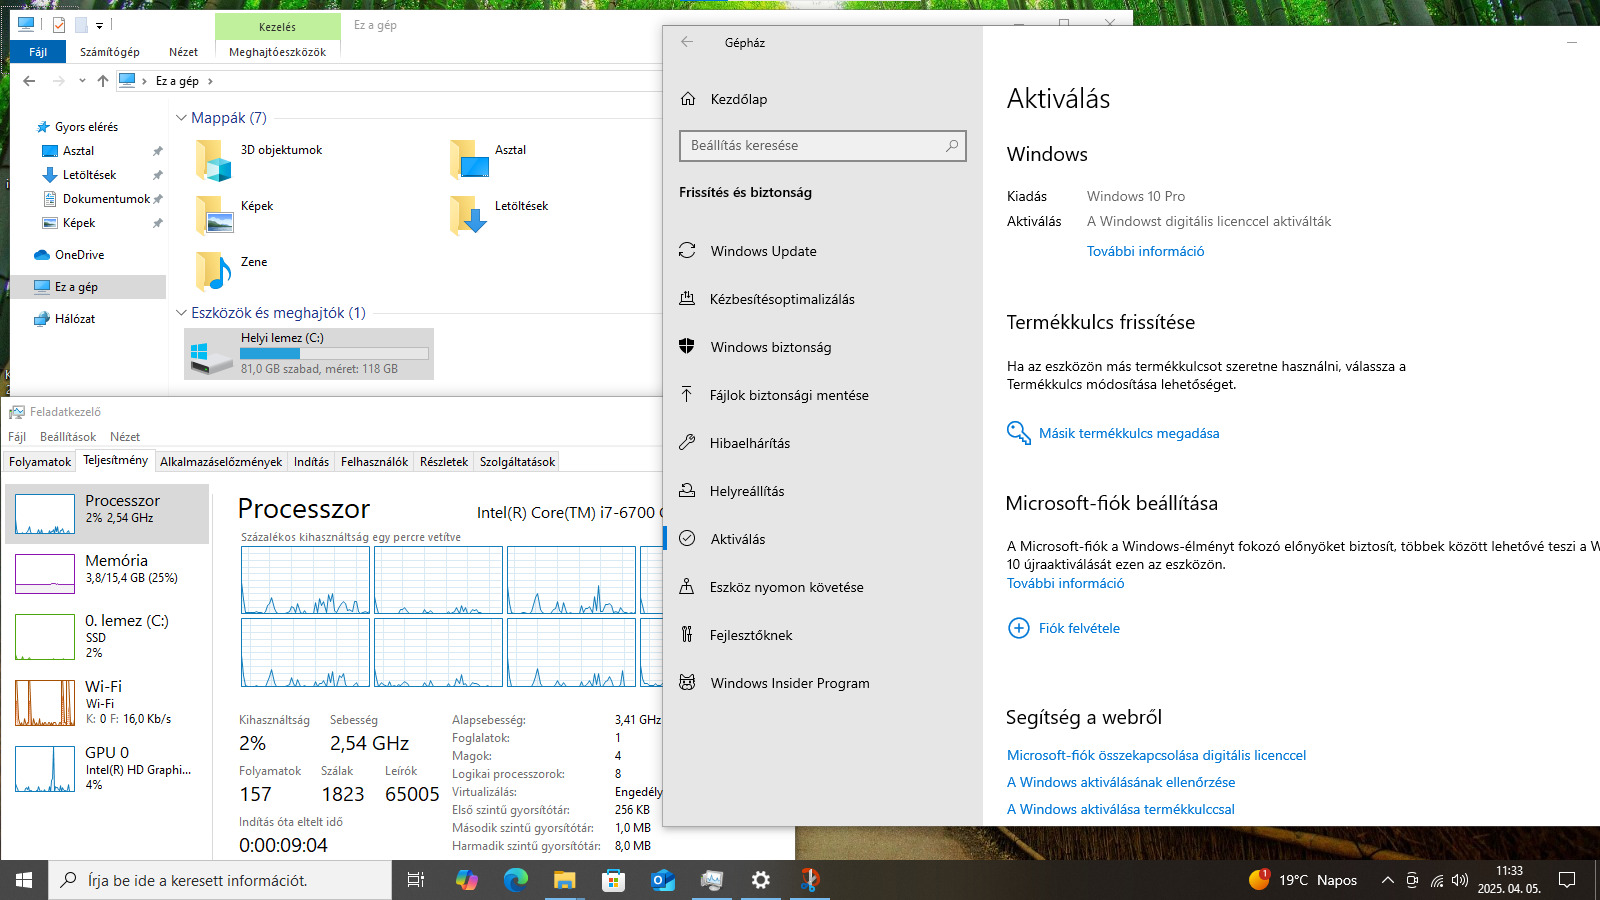The image size is (1600, 900).
Task: Switch to the Alkalmazáselőzmények tab
Action: click(221, 462)
